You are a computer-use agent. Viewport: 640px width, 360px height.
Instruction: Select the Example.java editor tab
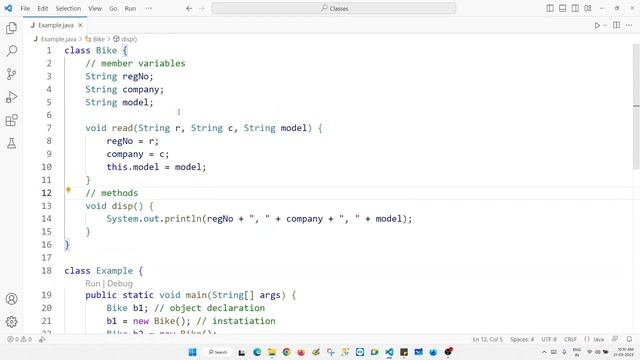tap(55, 25)
